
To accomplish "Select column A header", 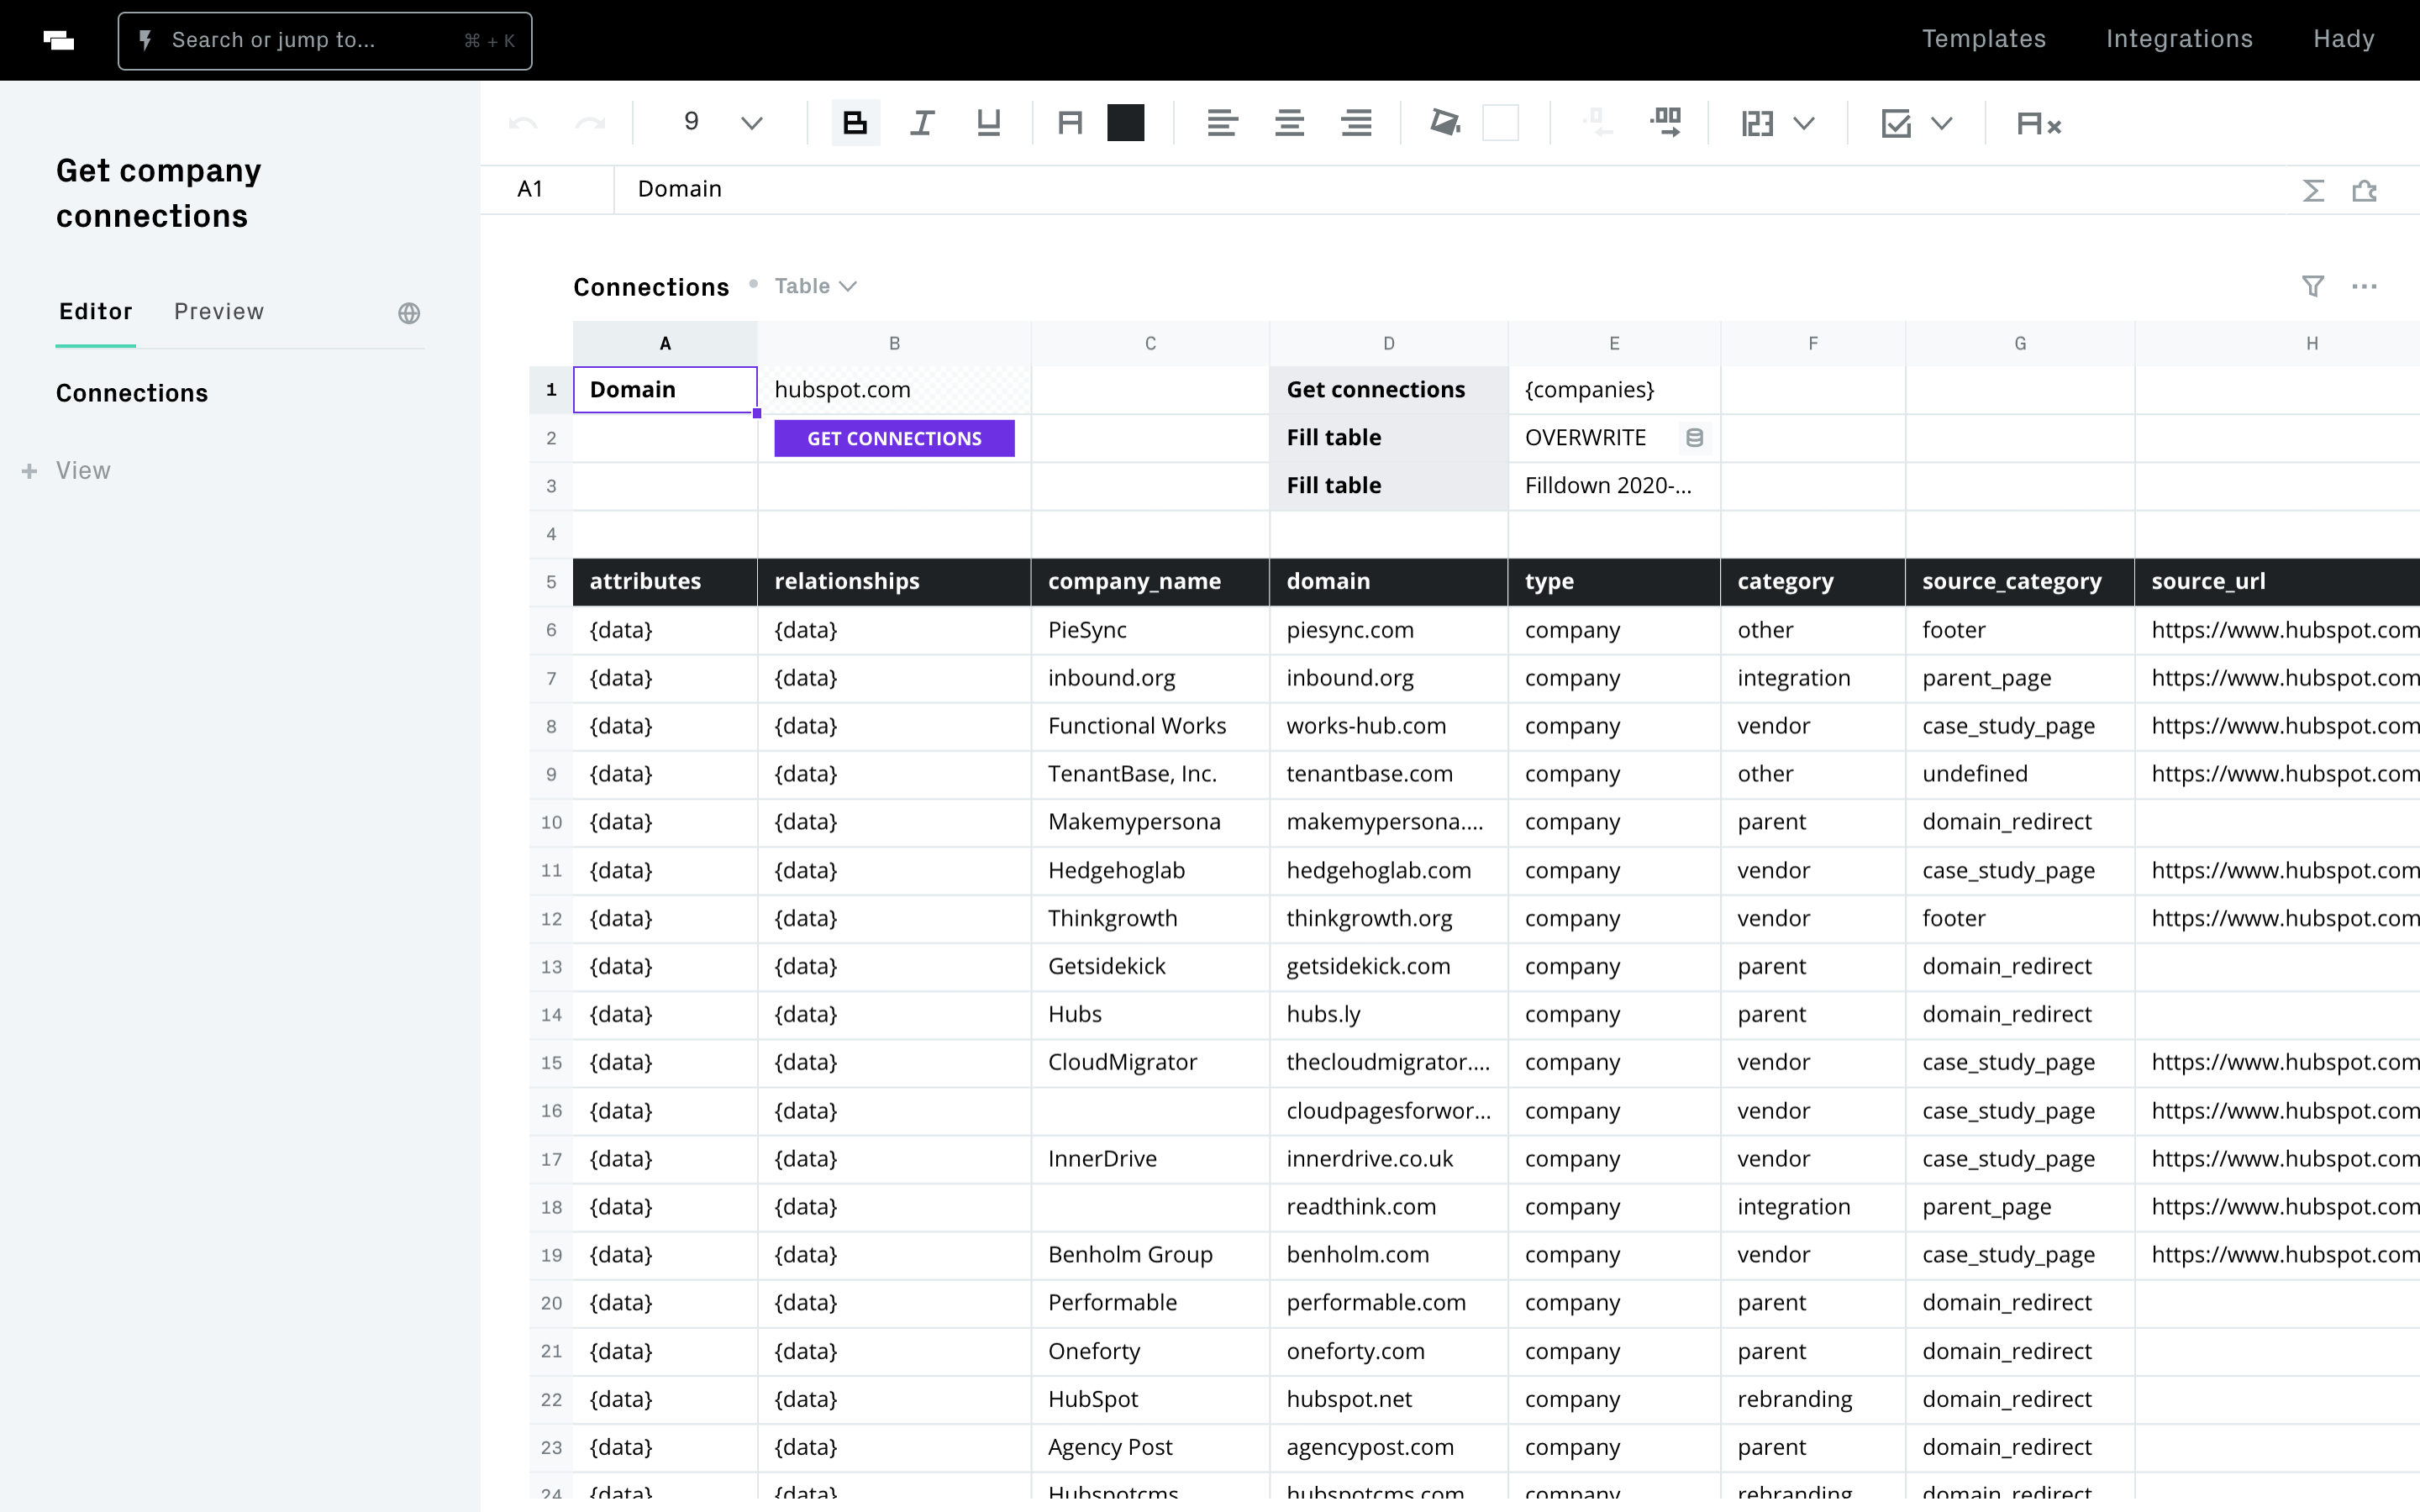I will pos(665,343).
